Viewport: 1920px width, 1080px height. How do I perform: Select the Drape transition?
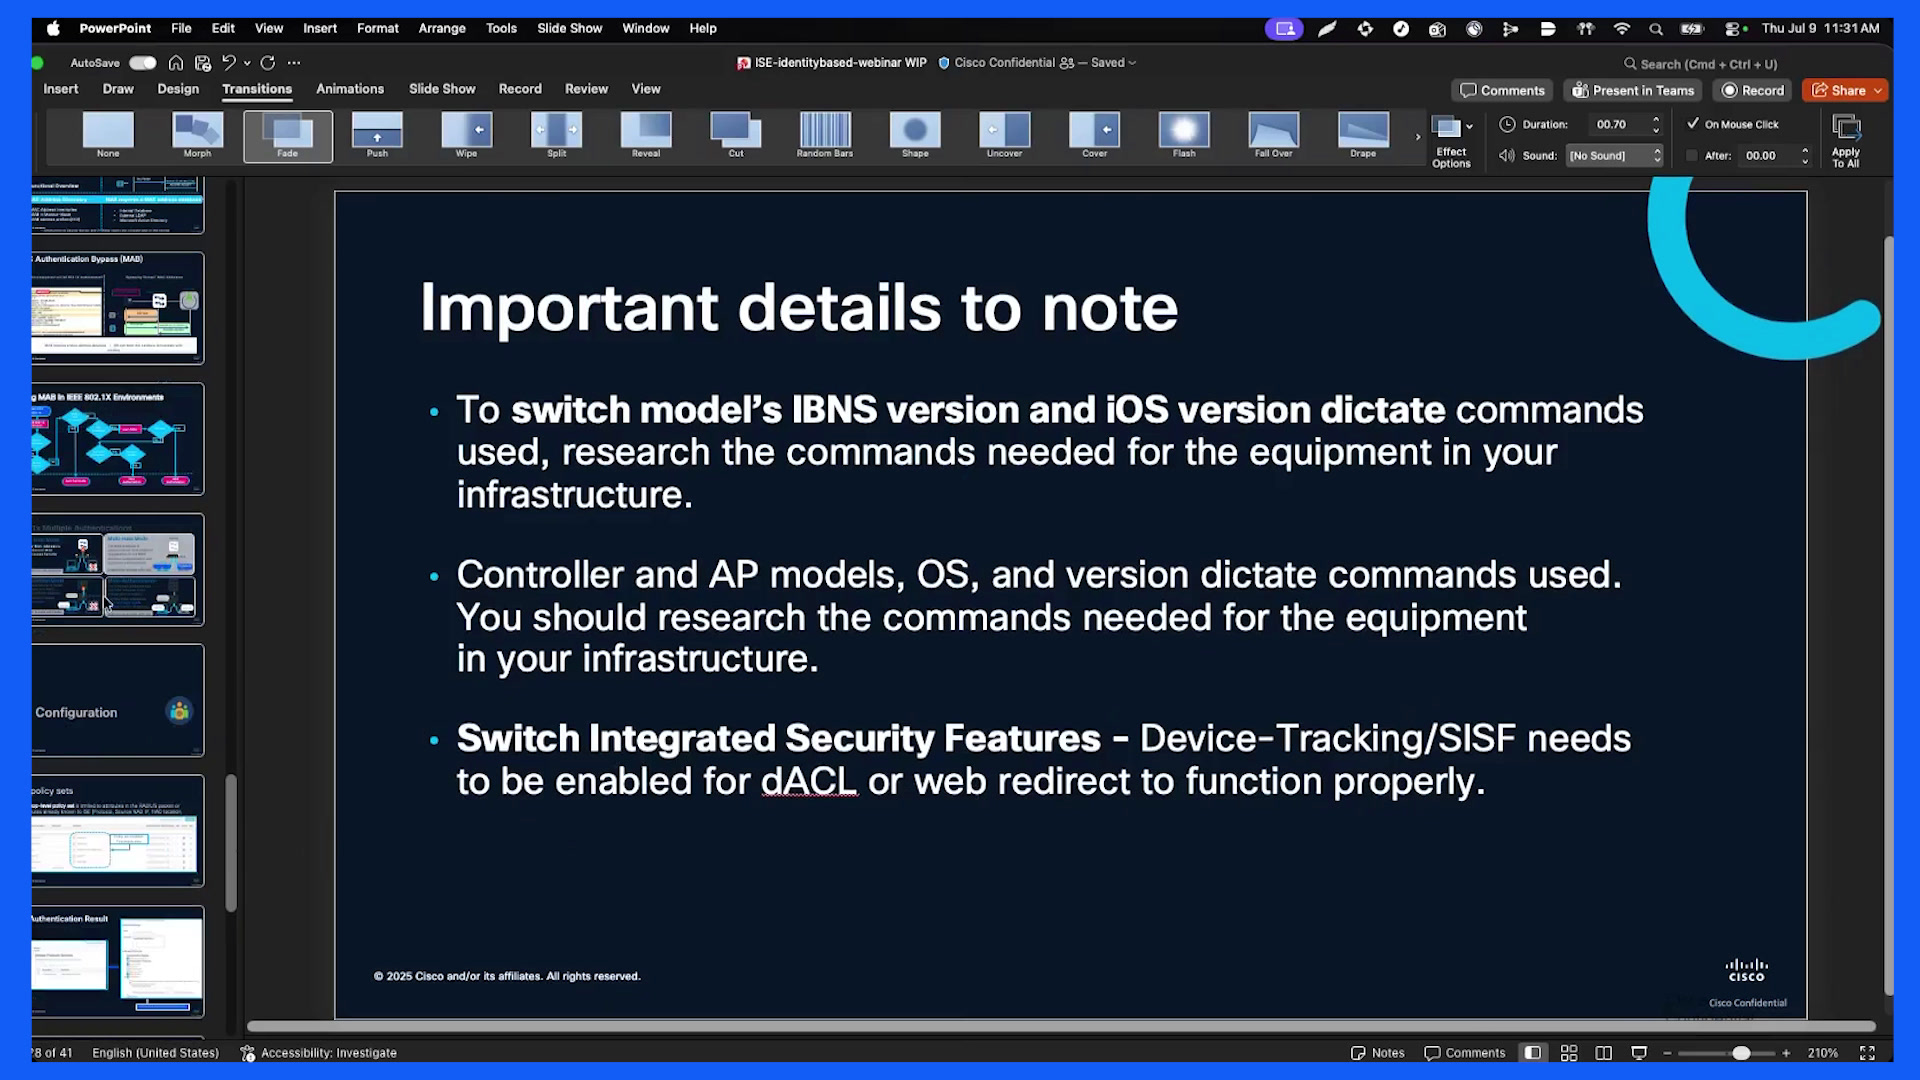coord(1363,135)
